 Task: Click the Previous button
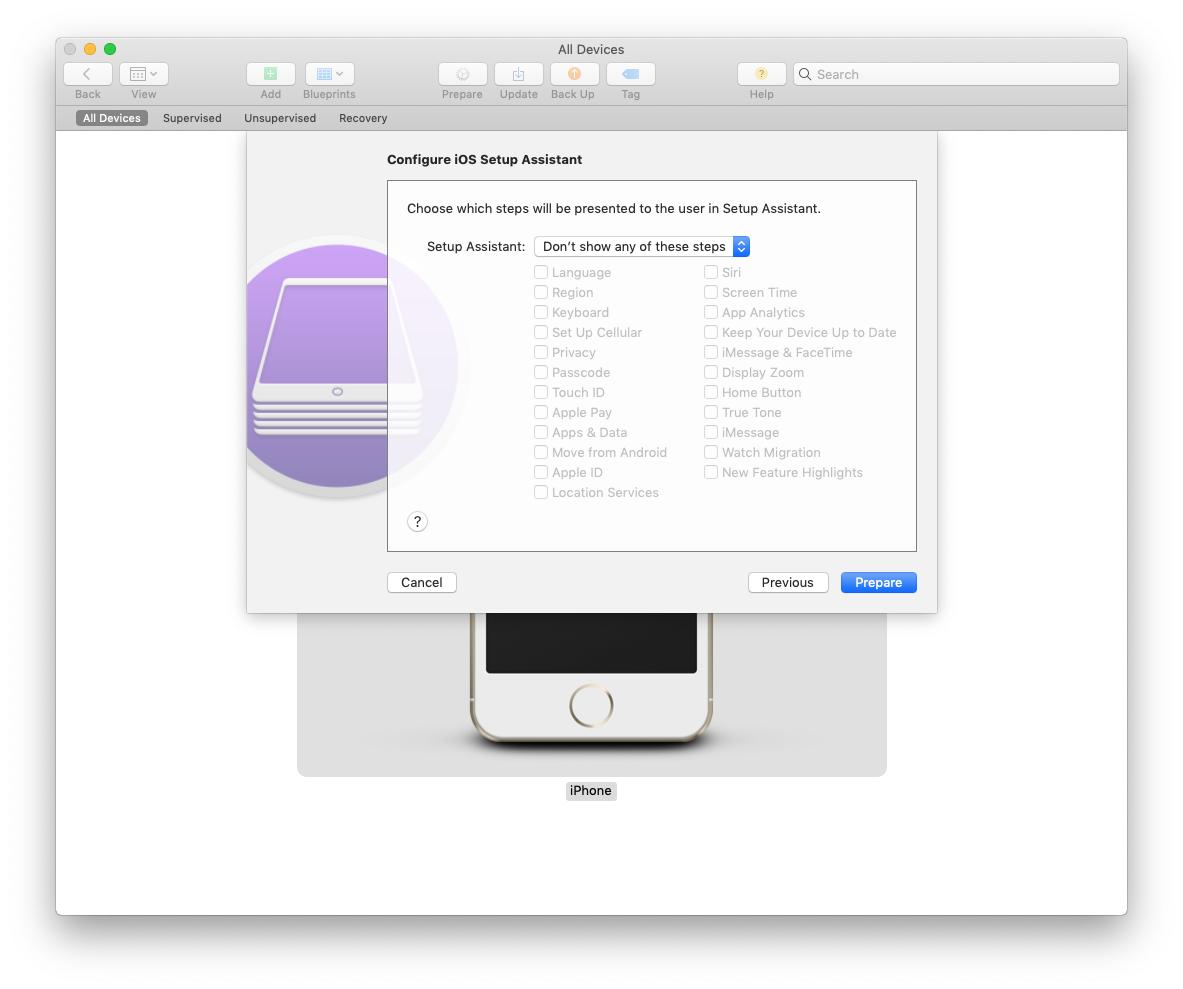pyautogui.click(x=788, y=582)
